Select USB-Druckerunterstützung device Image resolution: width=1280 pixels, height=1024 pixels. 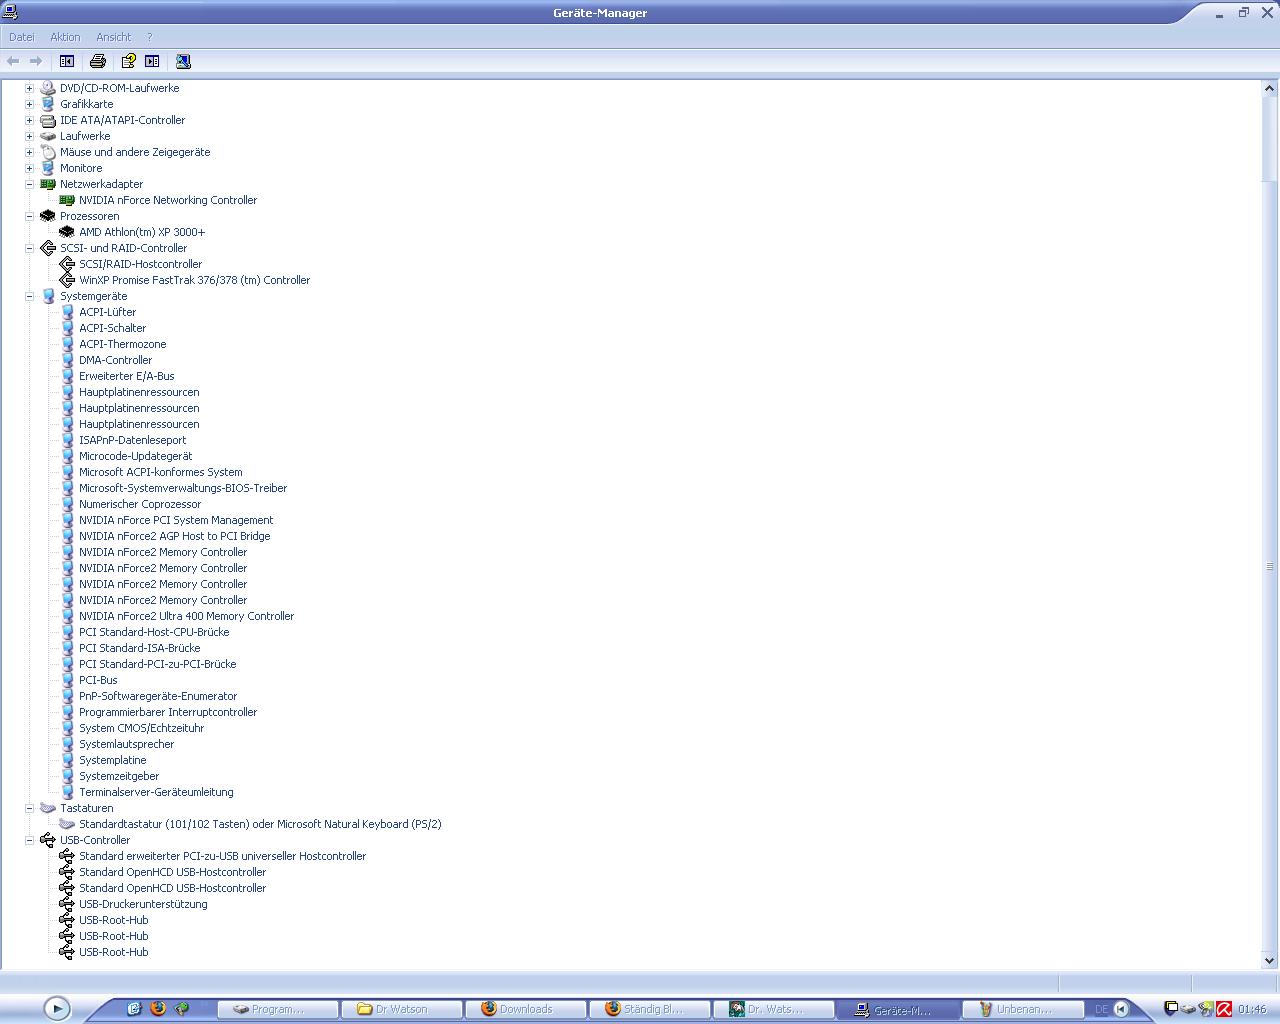143,904
